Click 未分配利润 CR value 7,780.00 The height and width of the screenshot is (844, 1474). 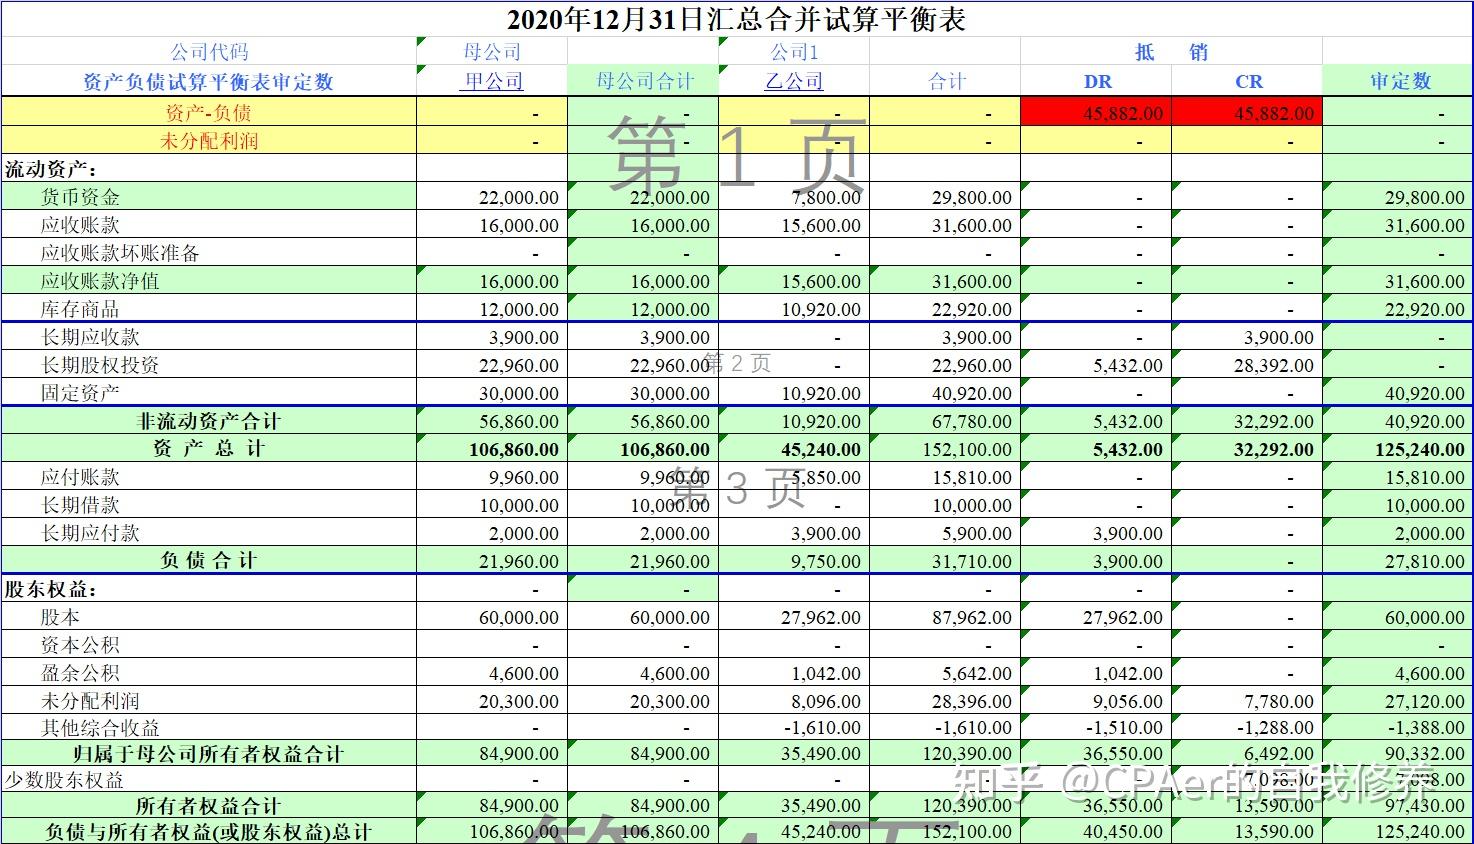point(1279,702)
